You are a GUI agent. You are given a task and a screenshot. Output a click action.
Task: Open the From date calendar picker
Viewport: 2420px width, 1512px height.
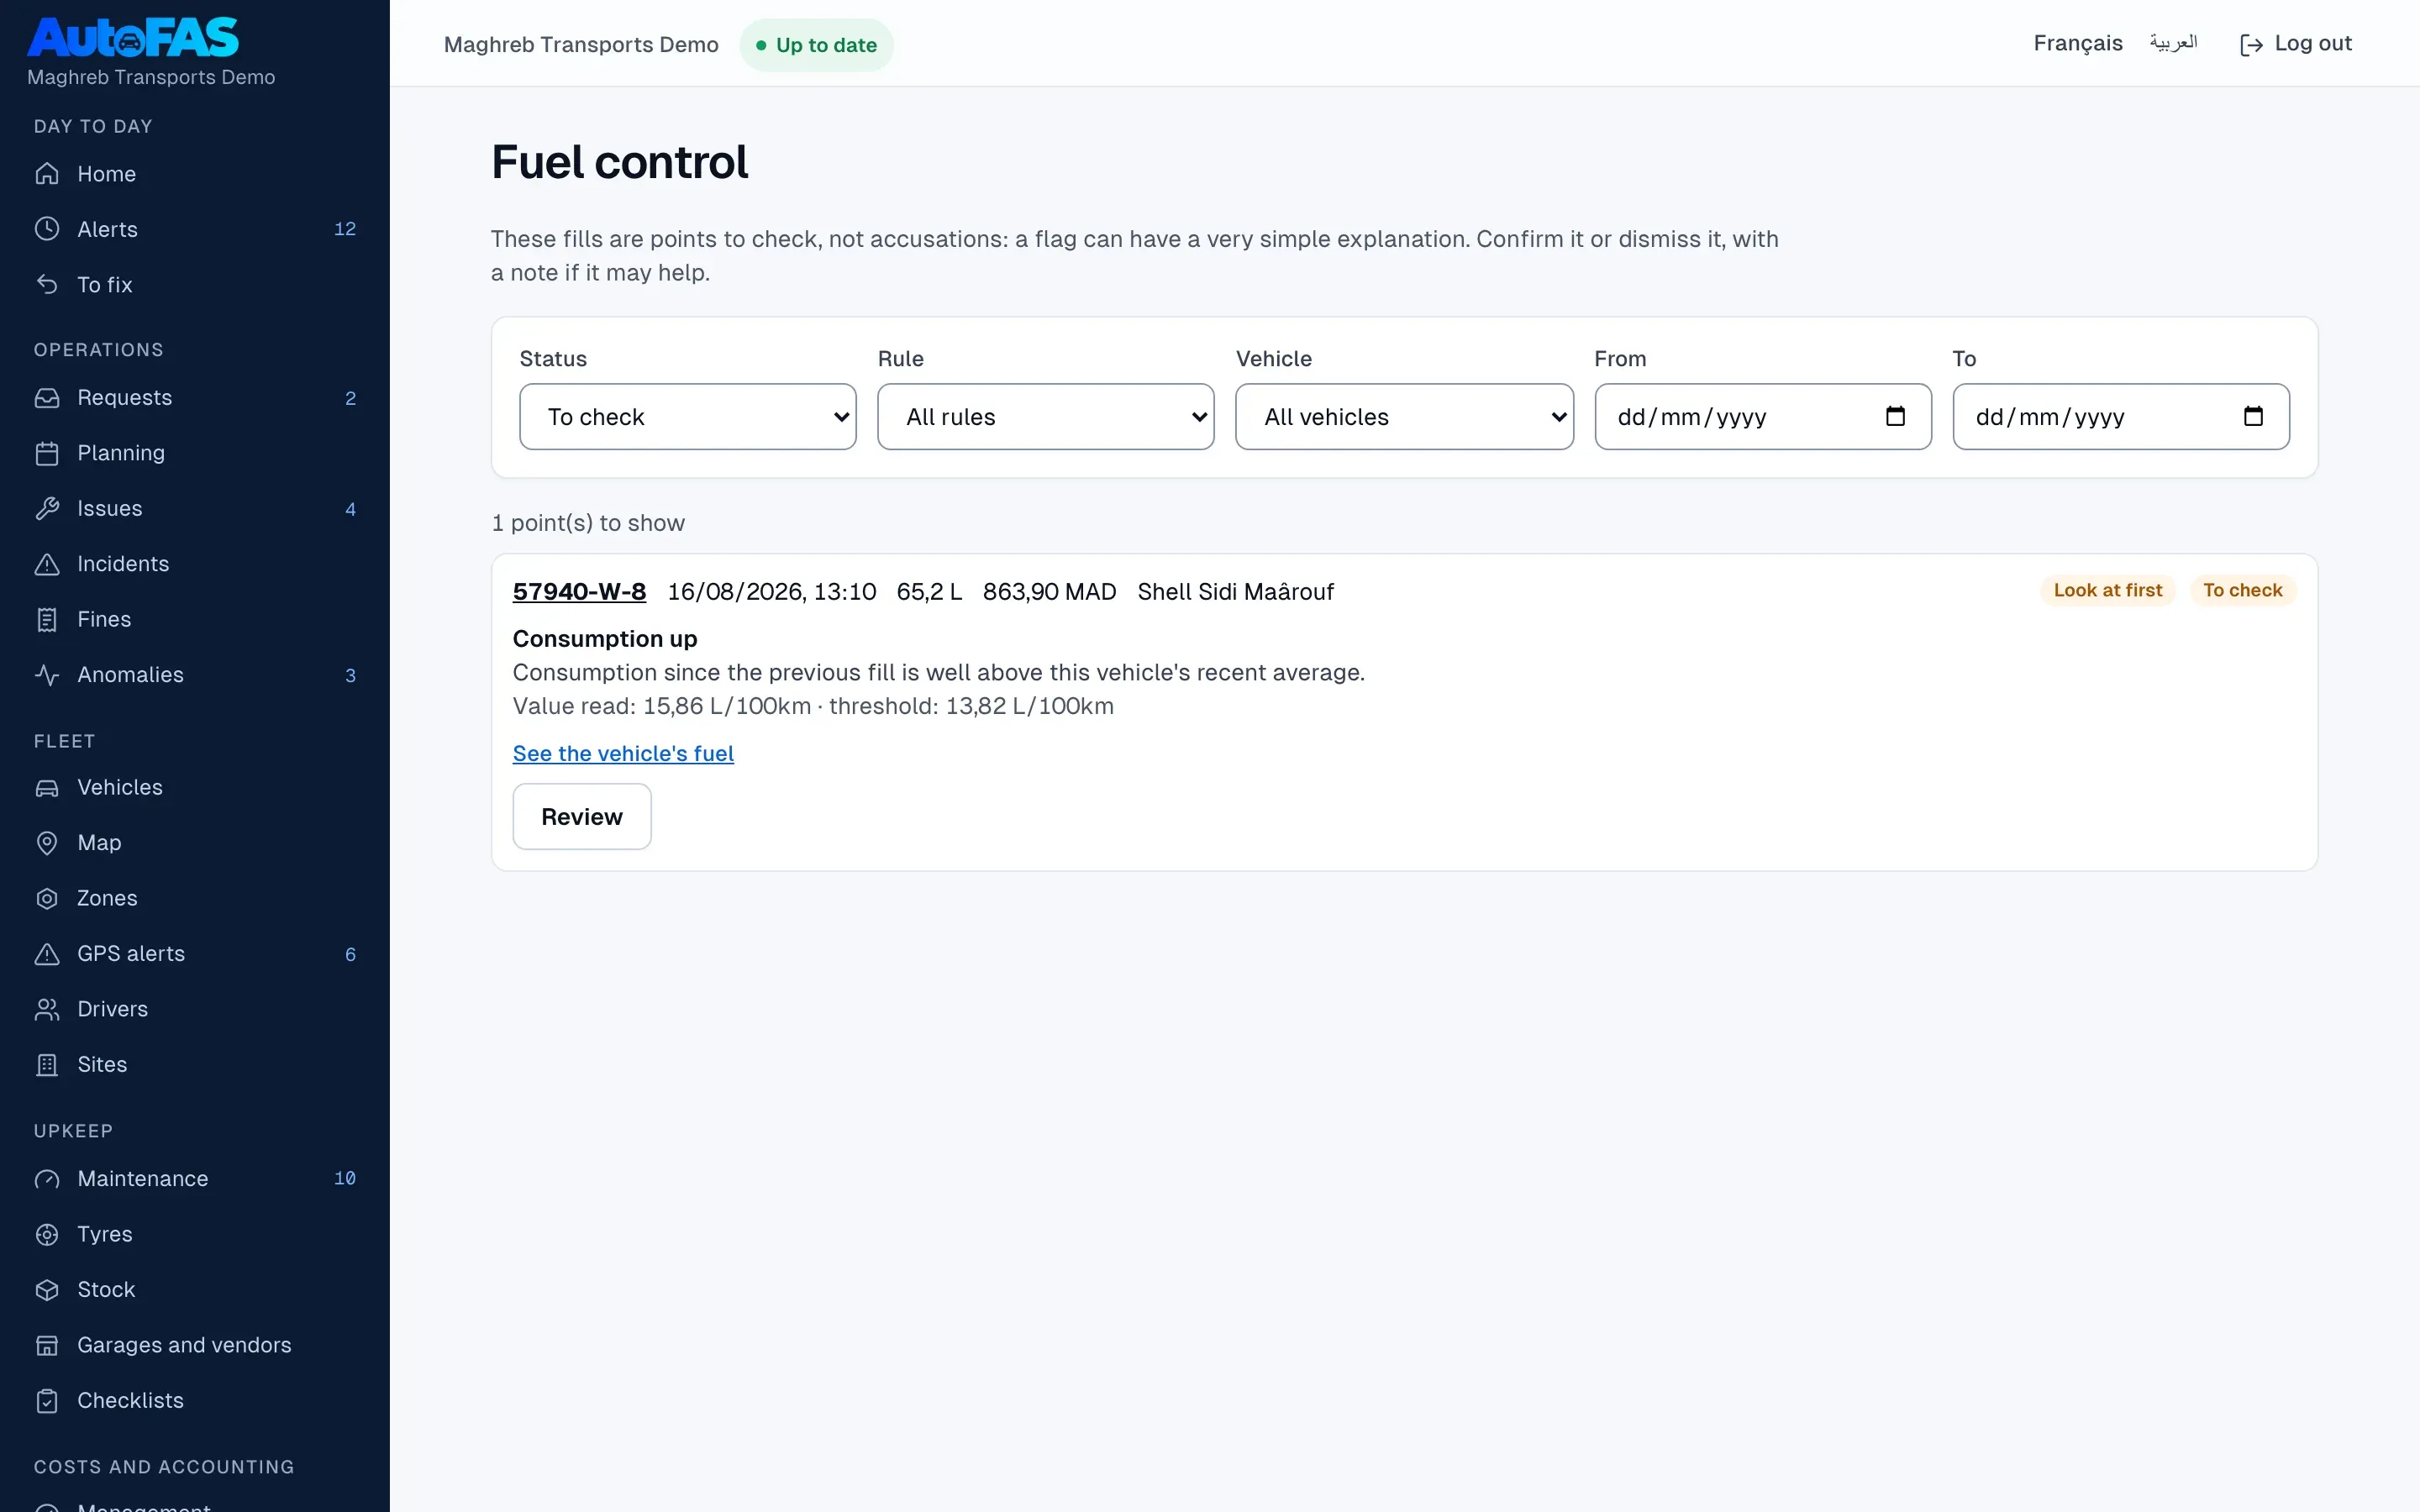[x=1895, y=416]
